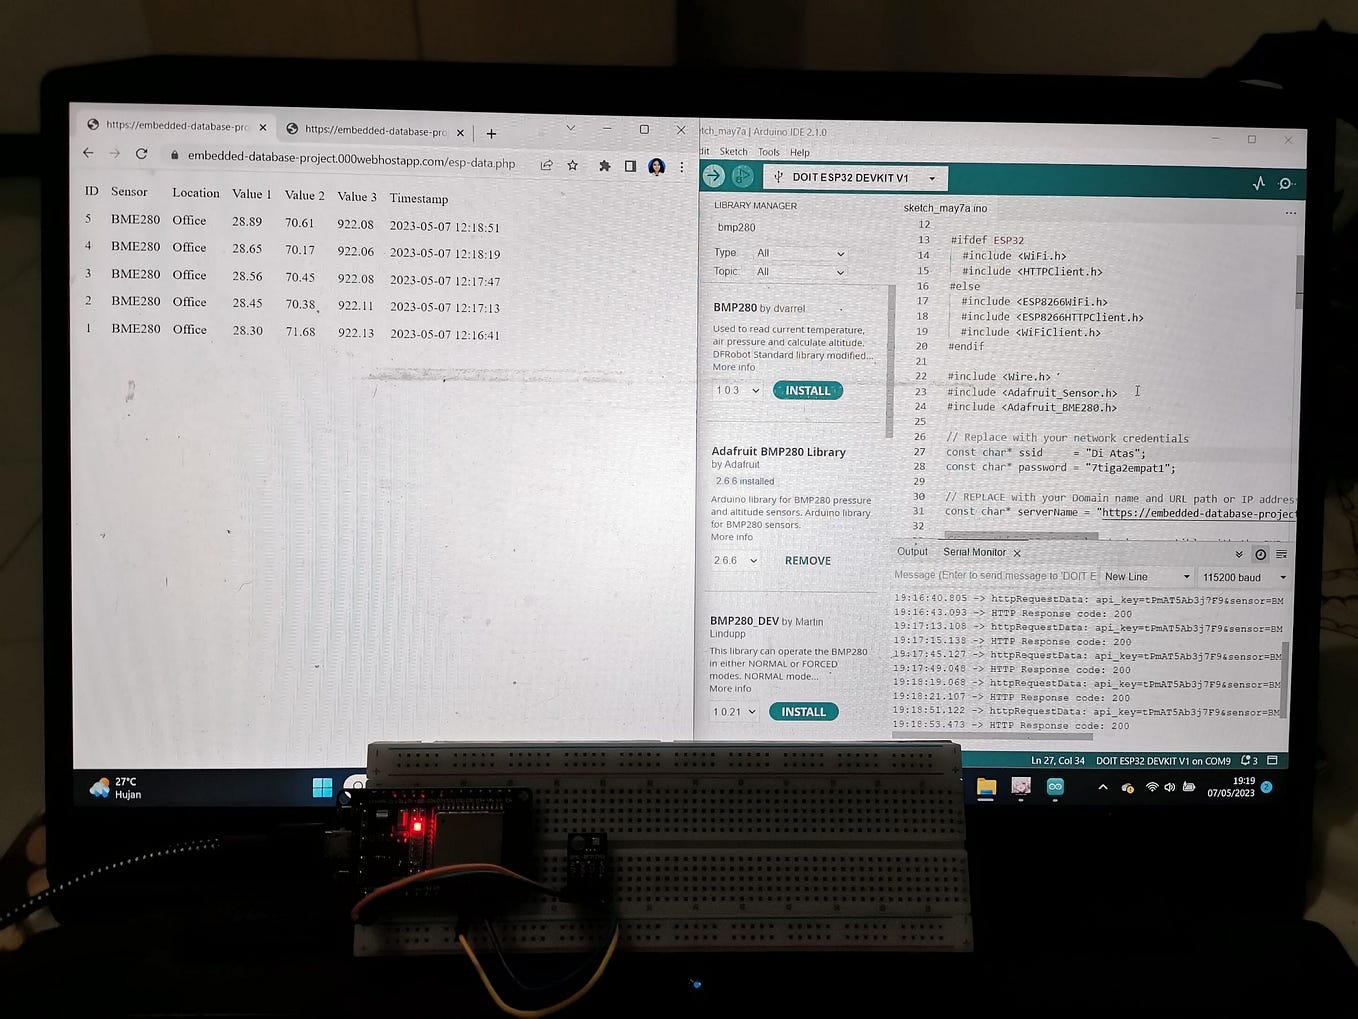Open the sketch options '...' menu icon

1290,212
